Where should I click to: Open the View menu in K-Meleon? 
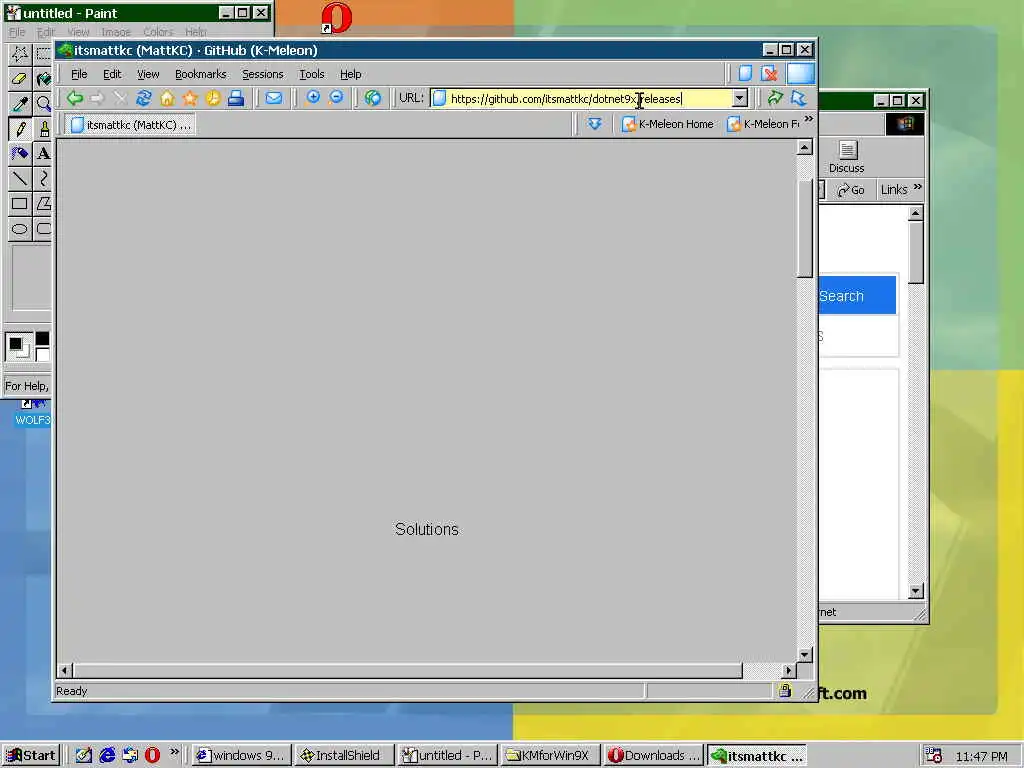148,74
